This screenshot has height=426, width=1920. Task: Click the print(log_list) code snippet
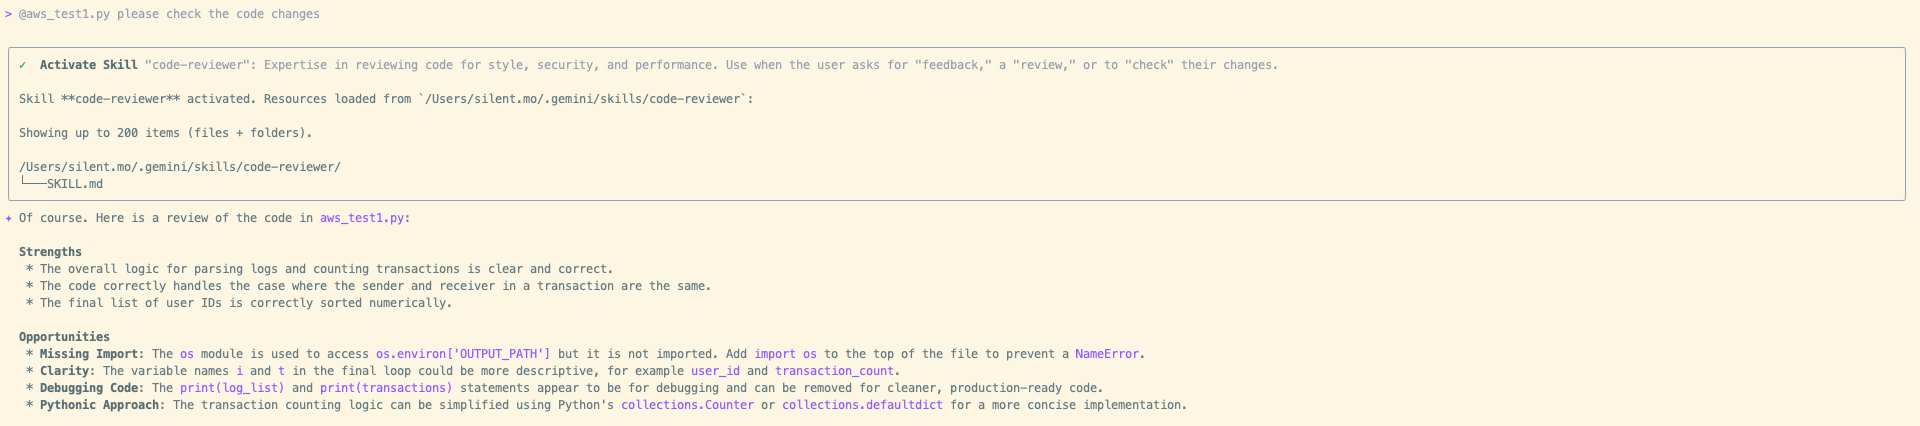tap(232, 388)
